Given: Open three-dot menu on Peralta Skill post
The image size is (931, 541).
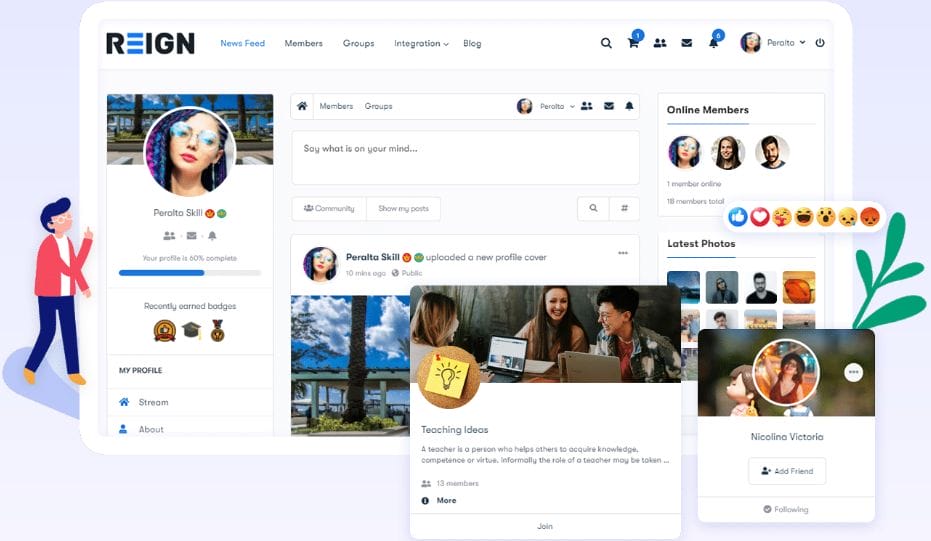Looking at the screenshot, I should coord(623,253).
